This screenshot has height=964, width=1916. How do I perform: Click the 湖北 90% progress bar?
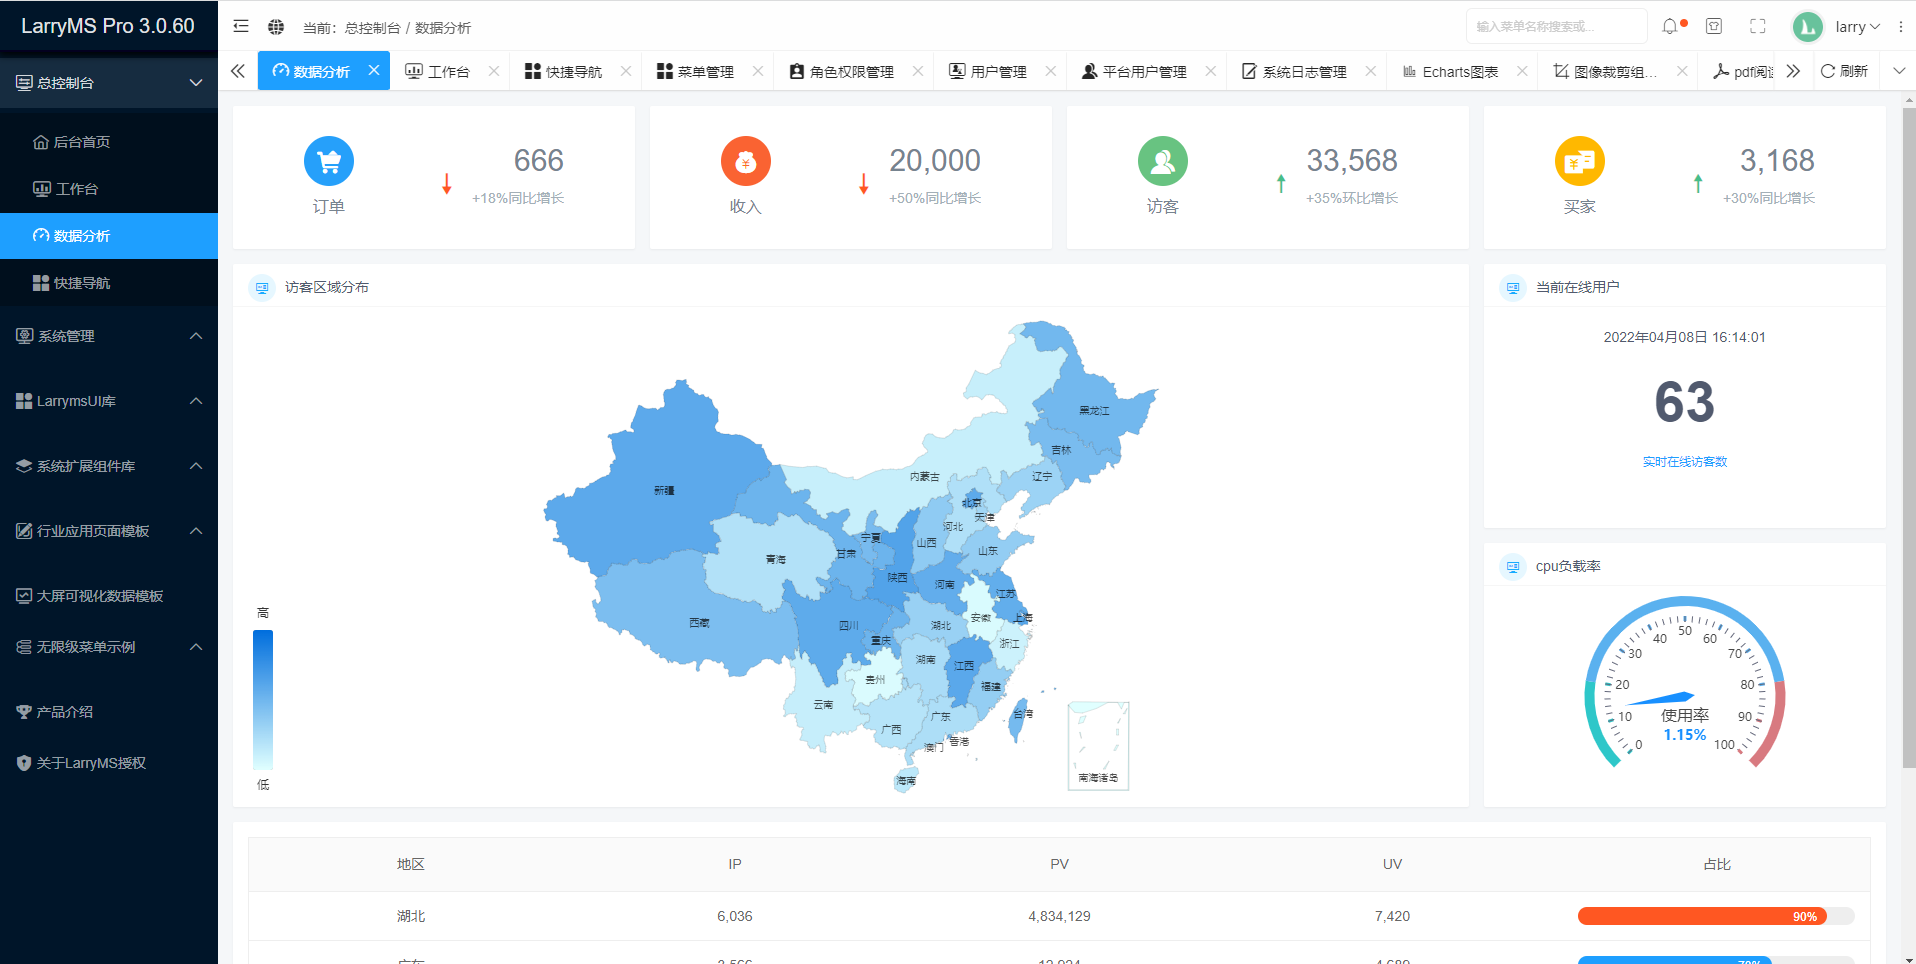(1716, 916)
